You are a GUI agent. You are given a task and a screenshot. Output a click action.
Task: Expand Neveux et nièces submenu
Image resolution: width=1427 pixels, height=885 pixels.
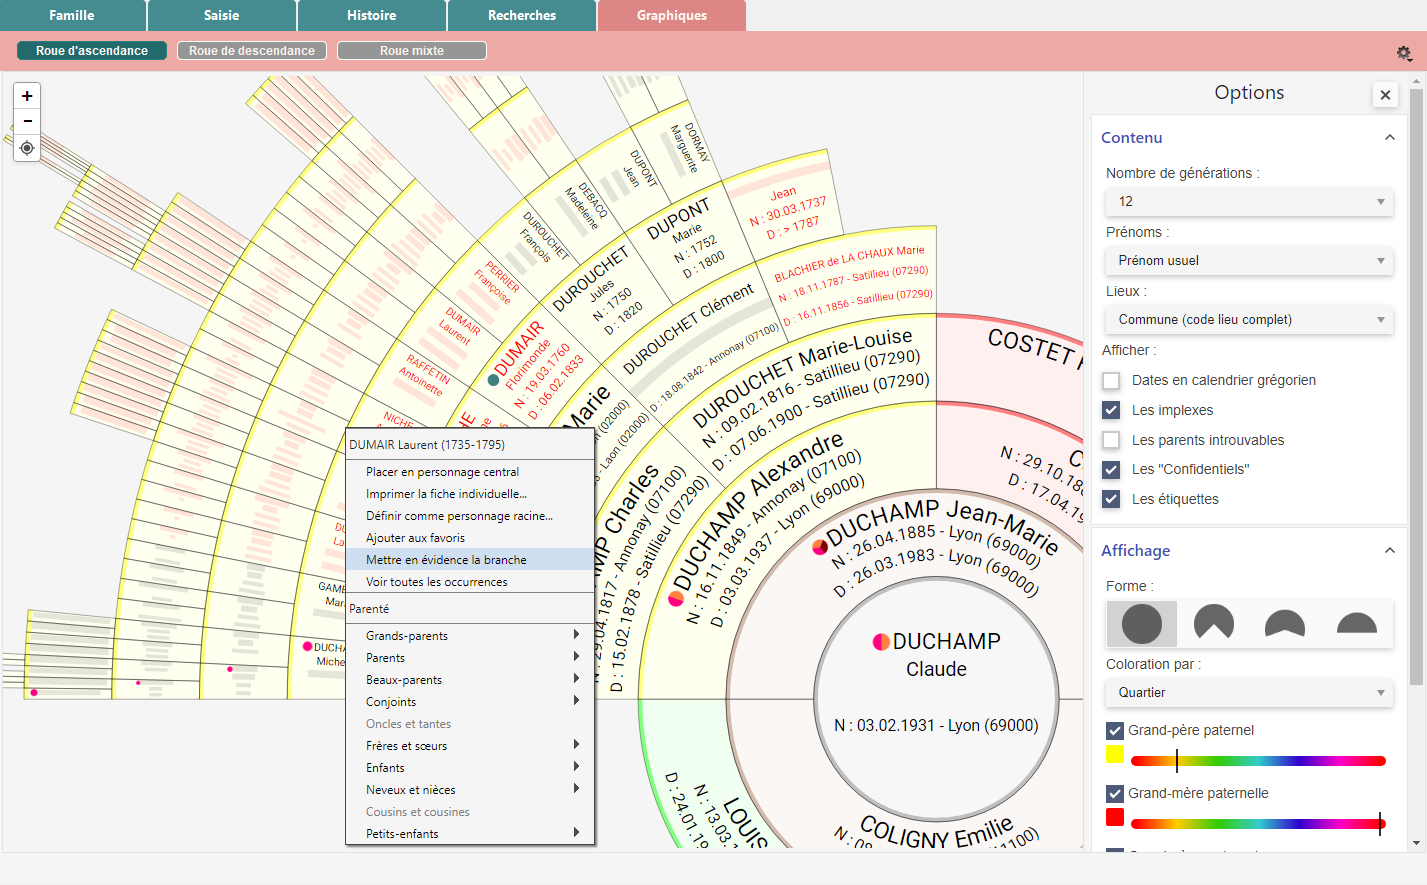pyautogui.click(x=470, y=790)
